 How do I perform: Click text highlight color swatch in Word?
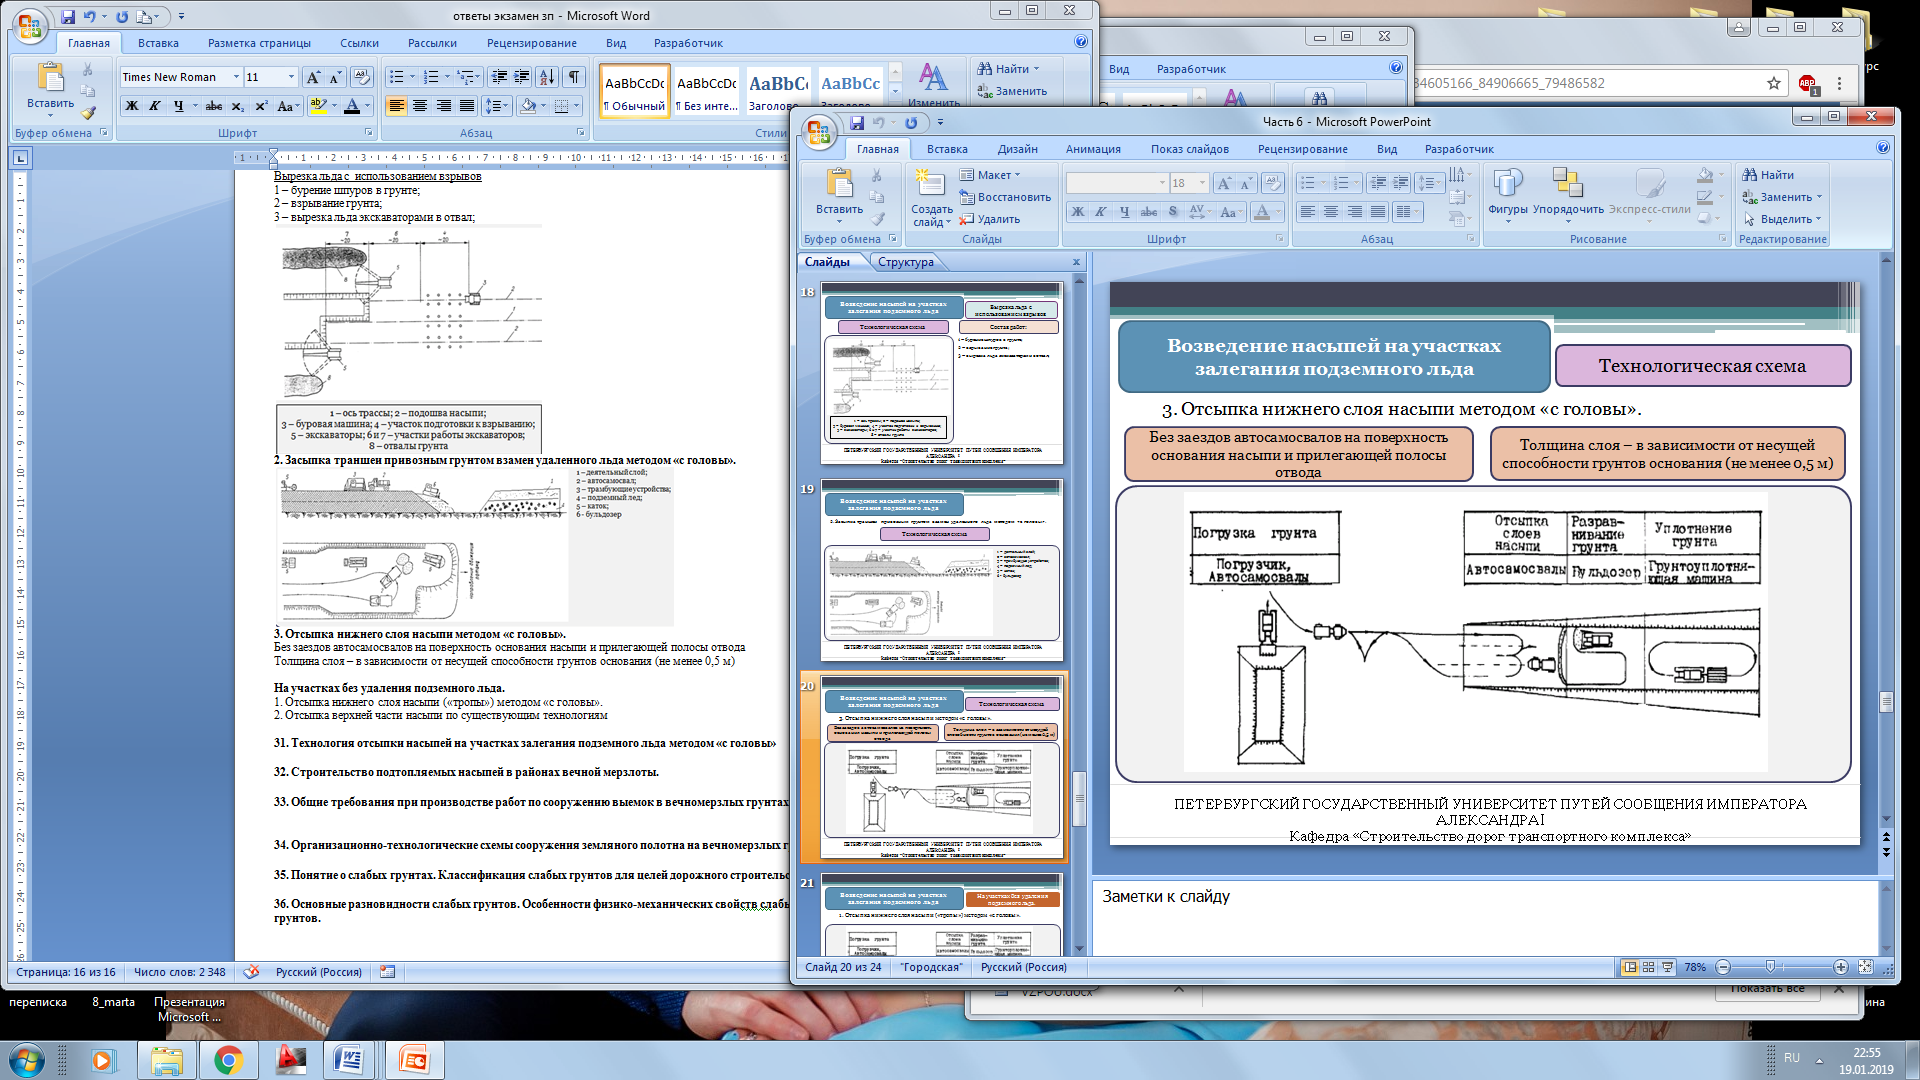[318, 106]
